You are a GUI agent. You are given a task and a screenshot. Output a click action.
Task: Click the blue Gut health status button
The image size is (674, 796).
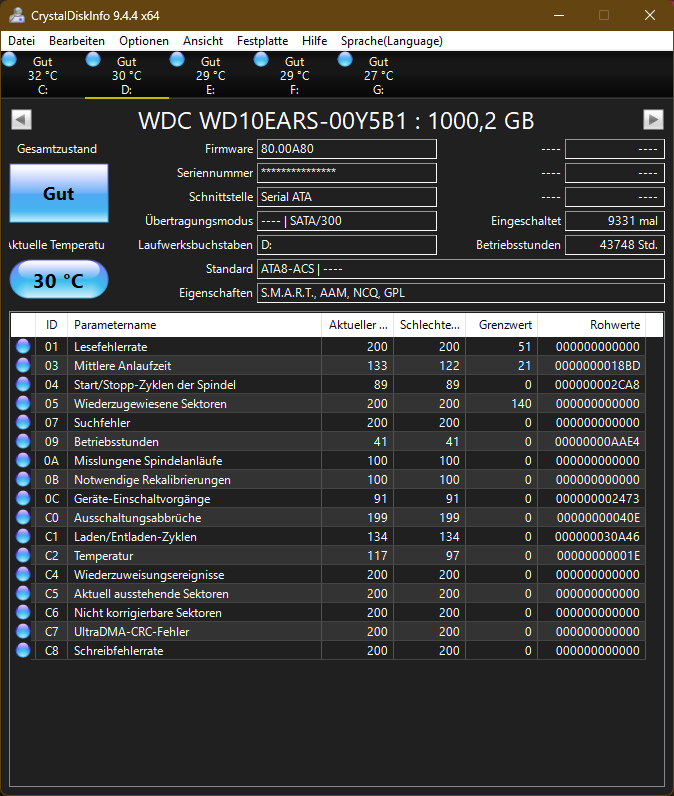(x=59, y=193)
